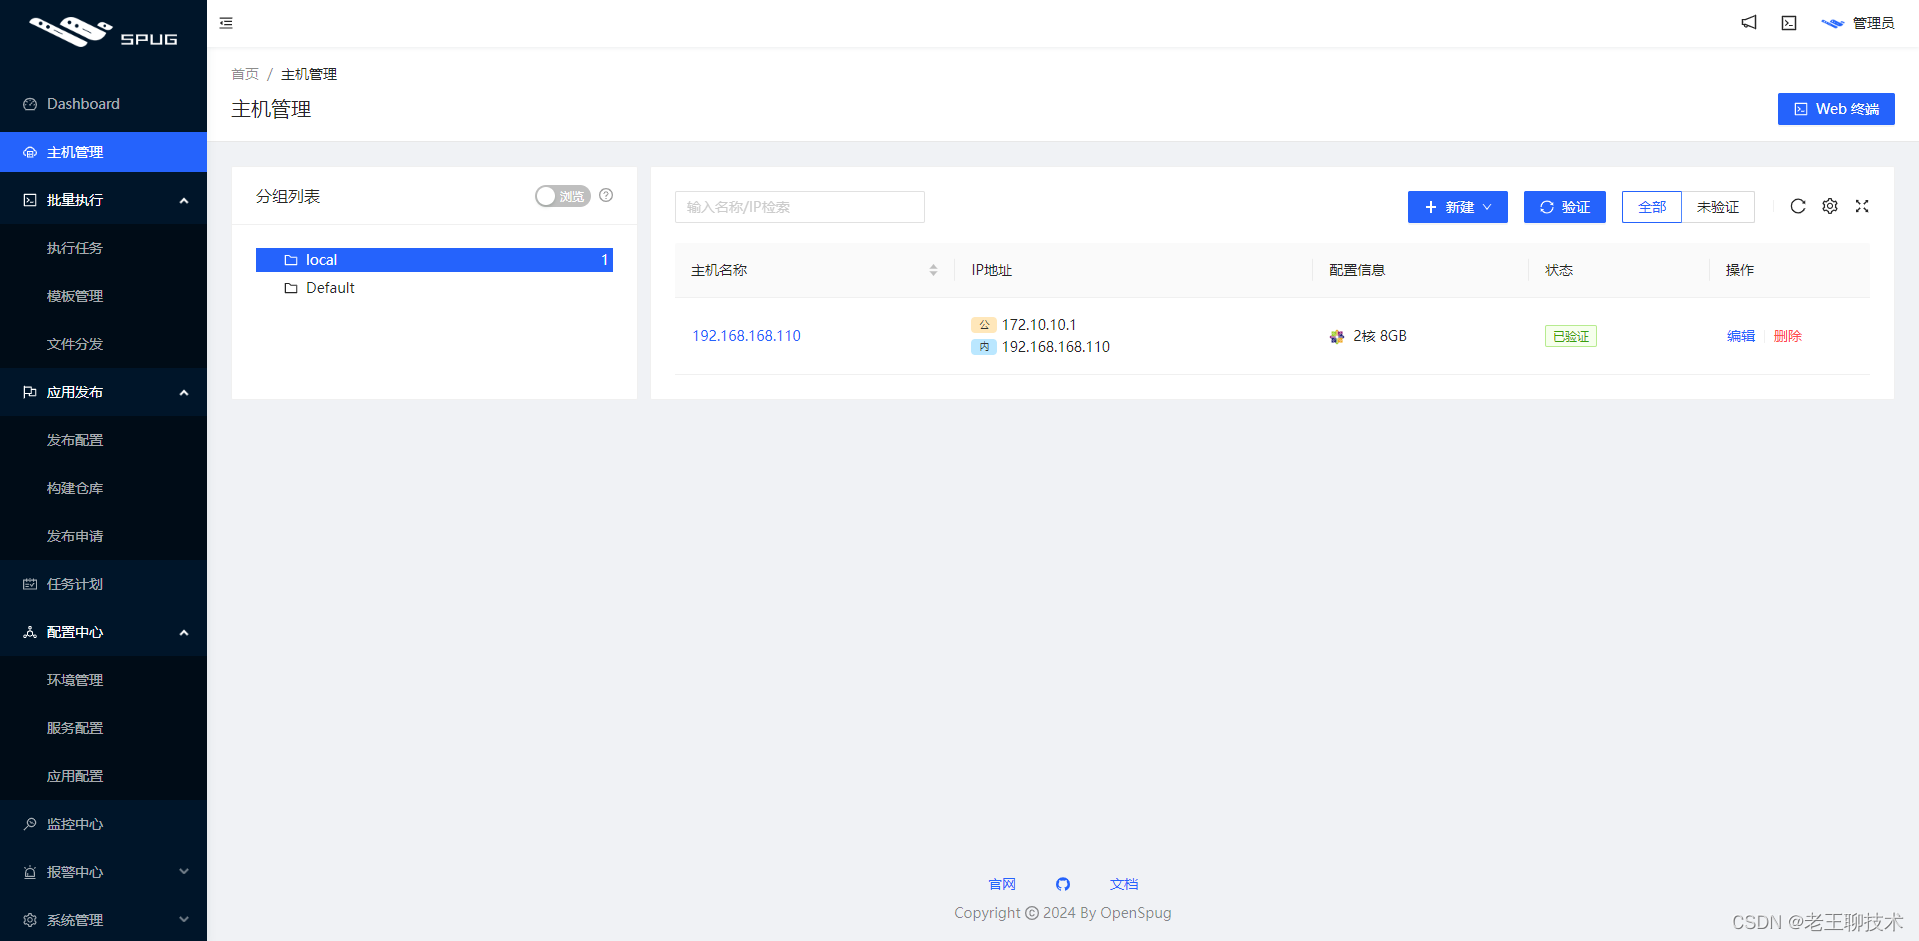Screen dimensions: 1919x941
Task: Click the internal IP 192.168.168.110
Action: tap(1056, 347)
